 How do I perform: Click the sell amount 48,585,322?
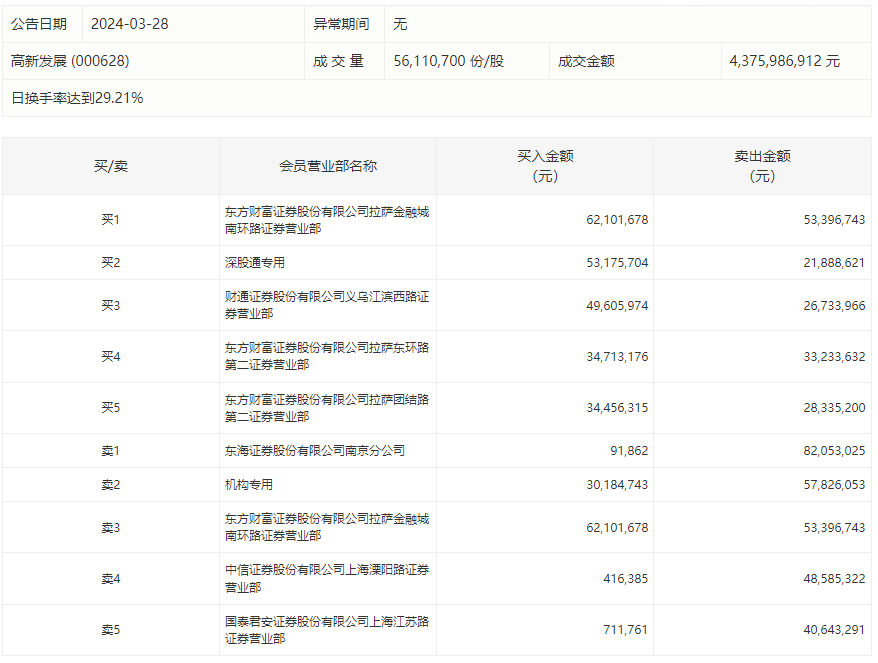[x=834, y=579]
